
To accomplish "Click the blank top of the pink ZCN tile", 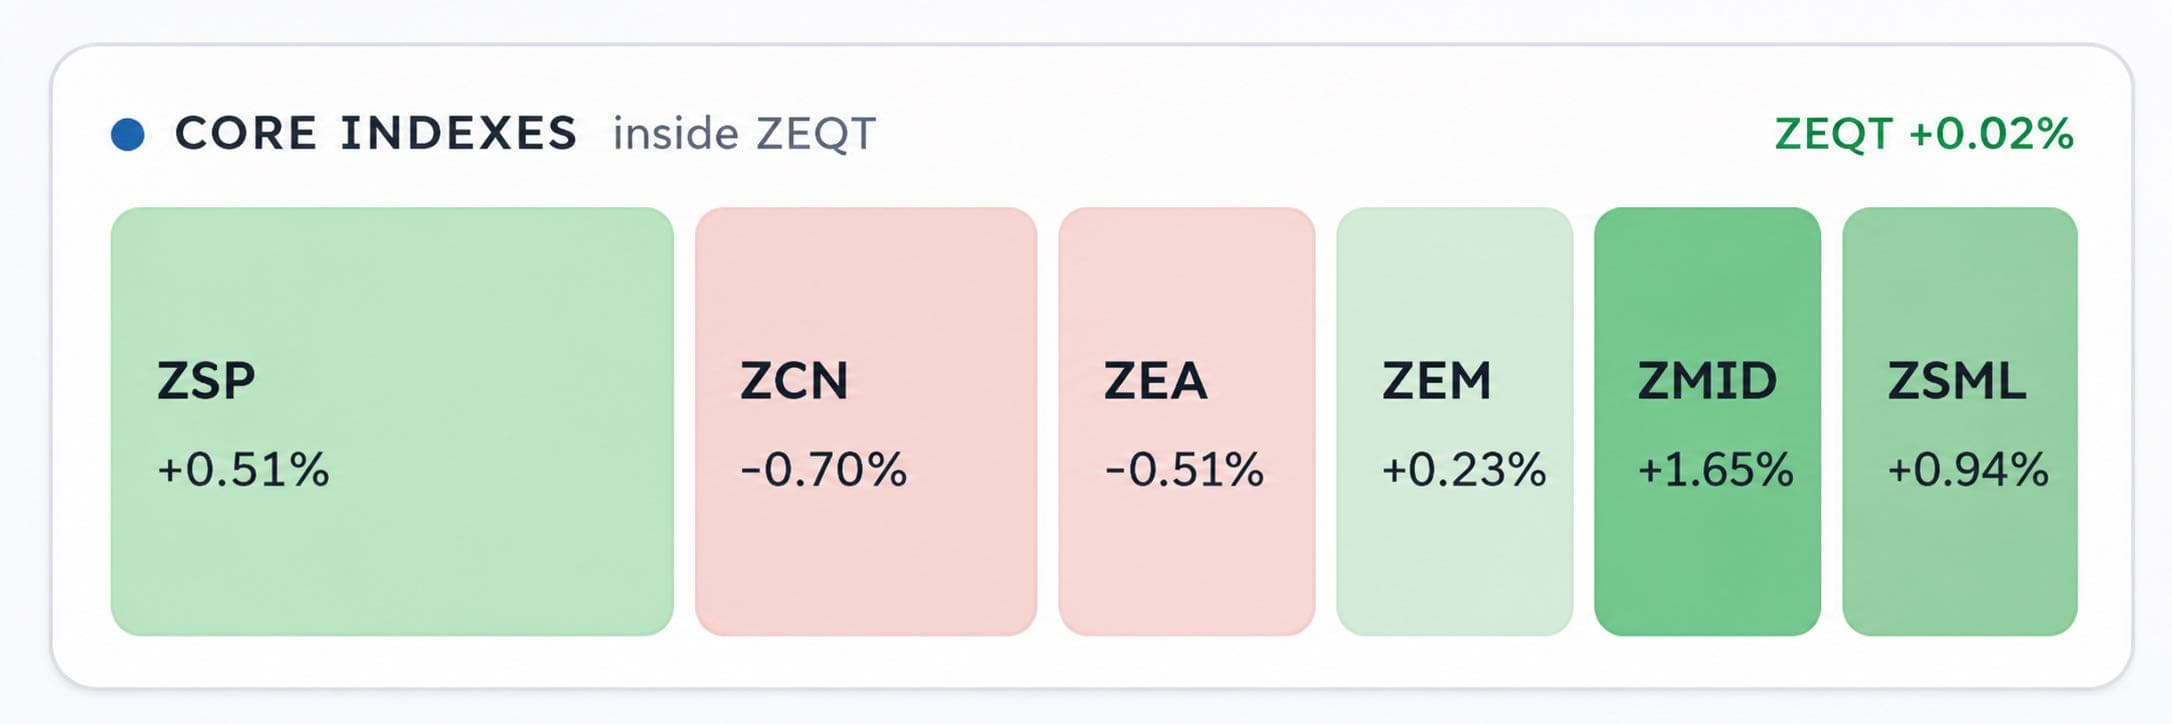I will click(x=866, y=280).
